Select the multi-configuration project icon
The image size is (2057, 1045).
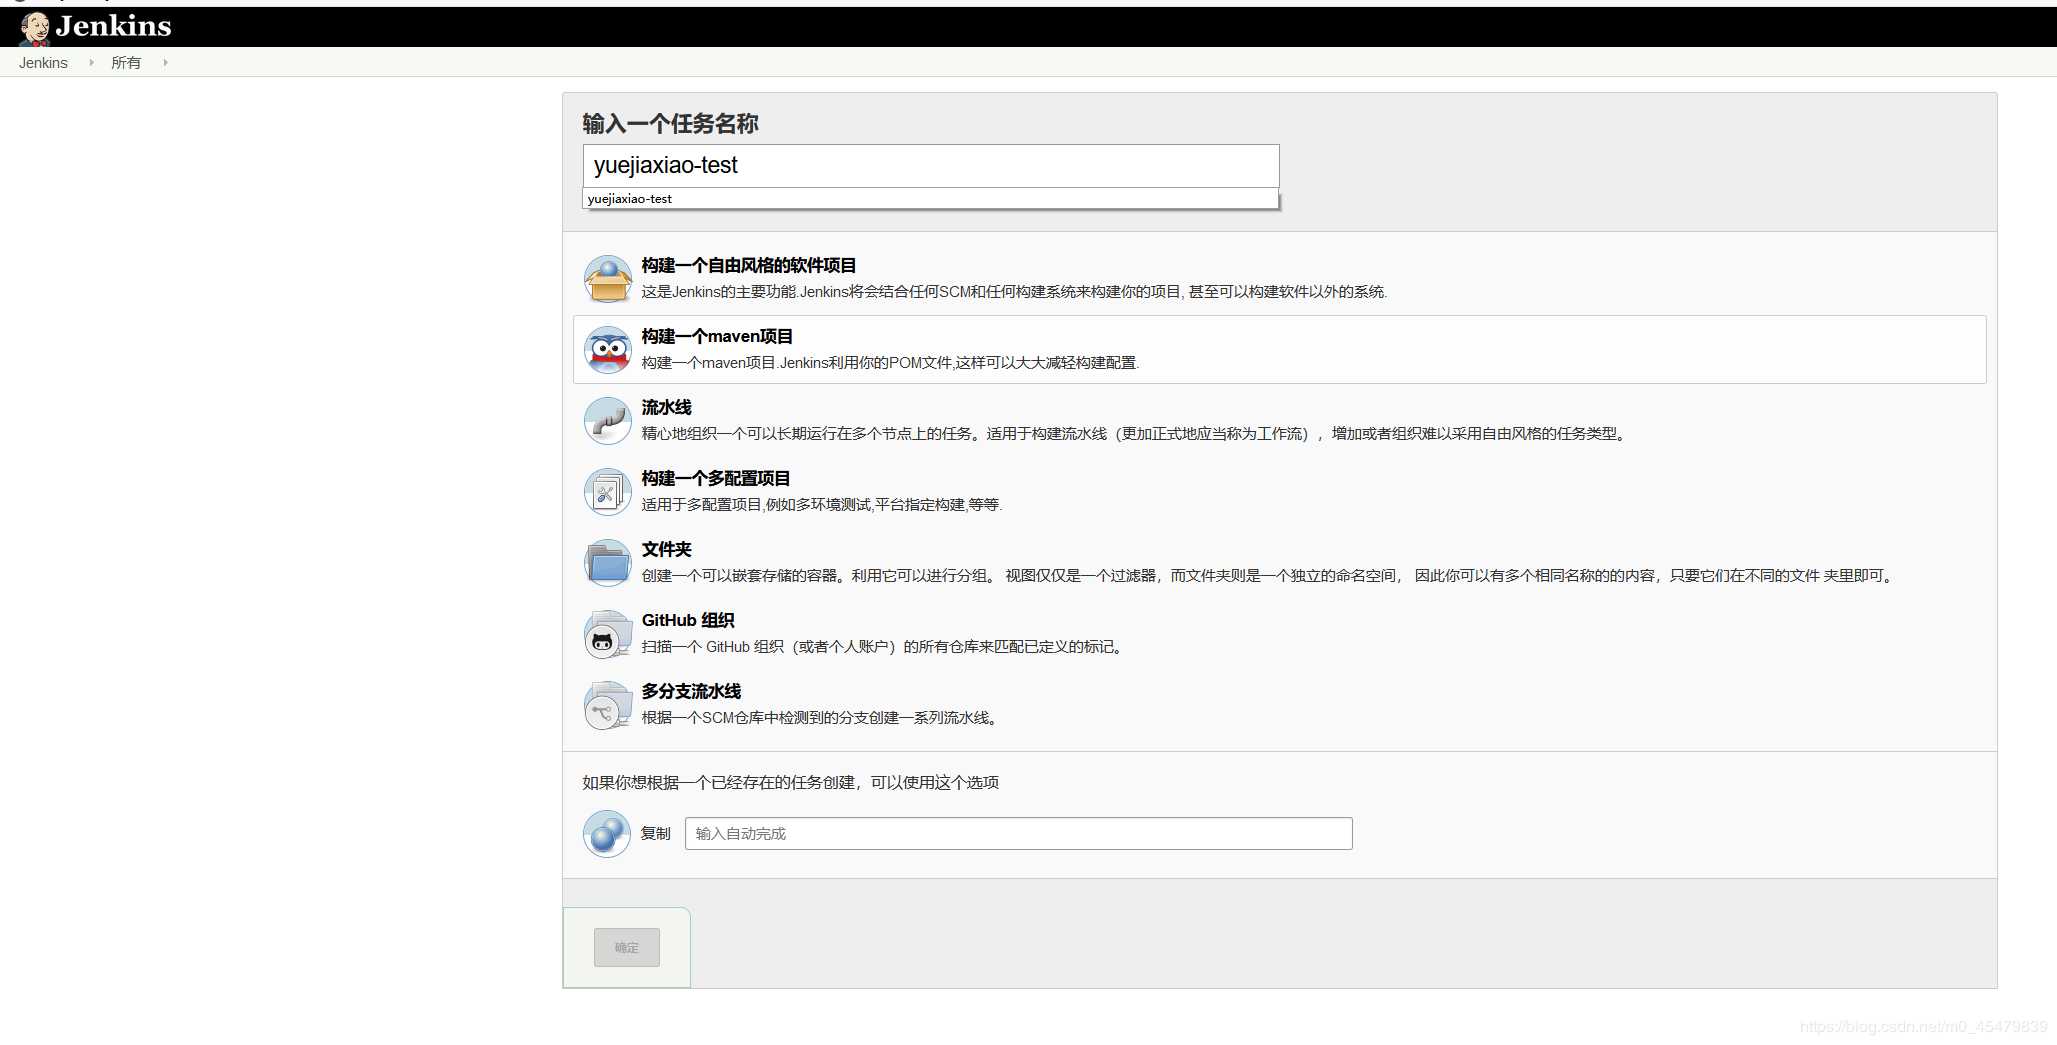pos(607,492)
